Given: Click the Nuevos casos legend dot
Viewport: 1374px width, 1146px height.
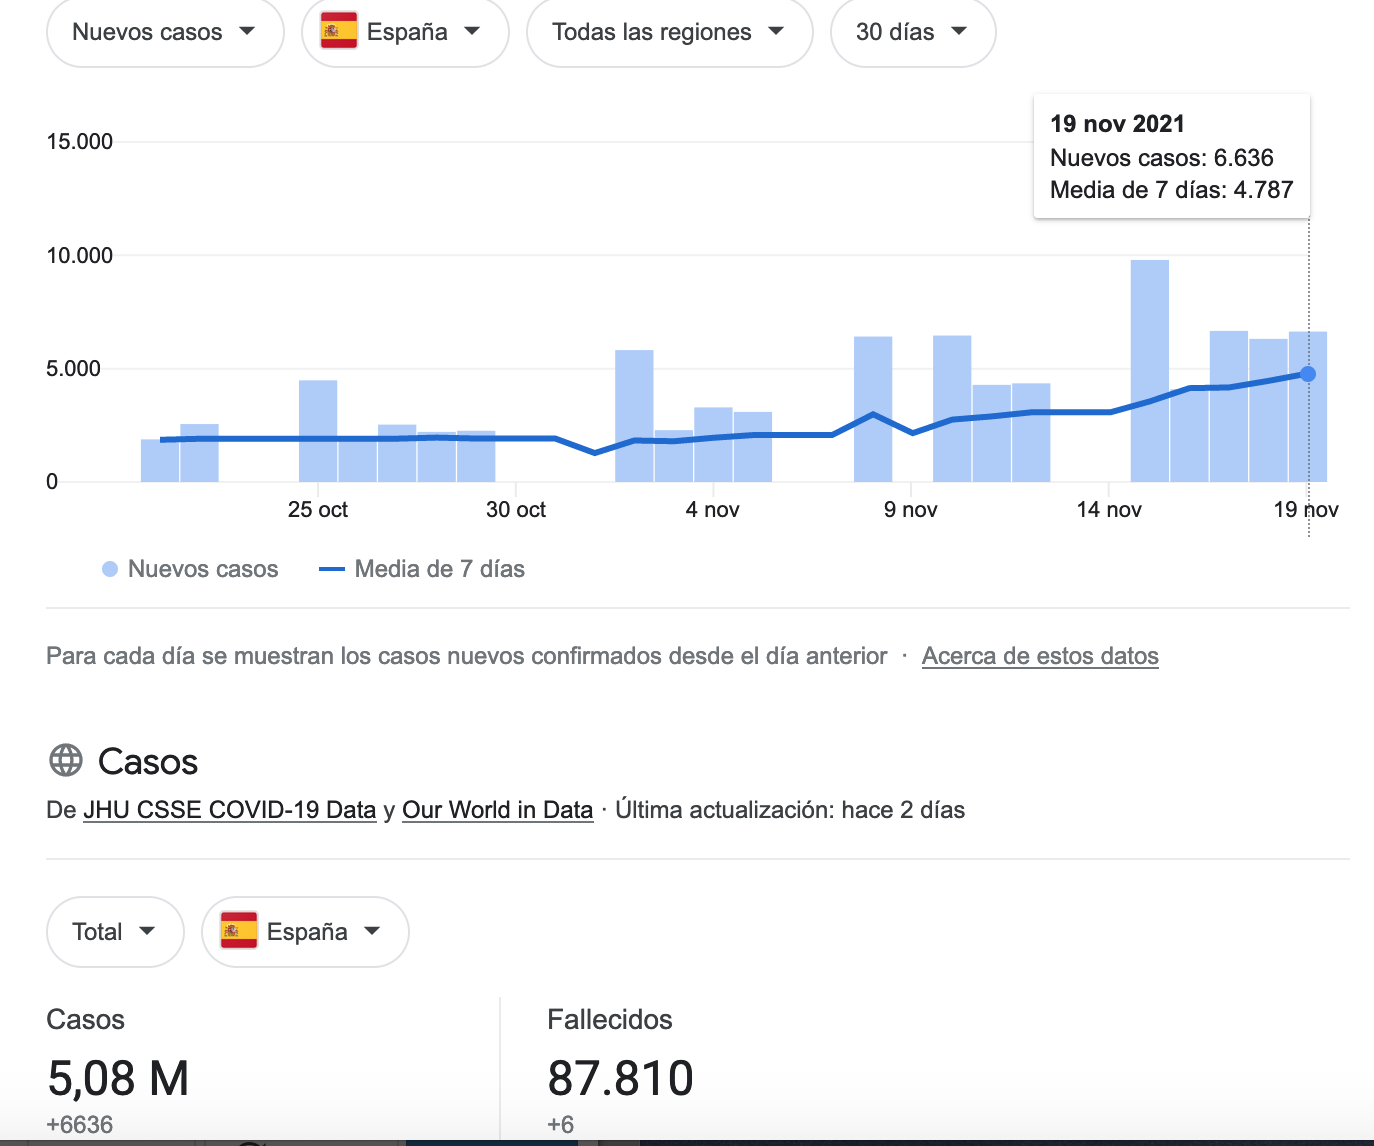Looking at the screenshot, I should 110,569.
